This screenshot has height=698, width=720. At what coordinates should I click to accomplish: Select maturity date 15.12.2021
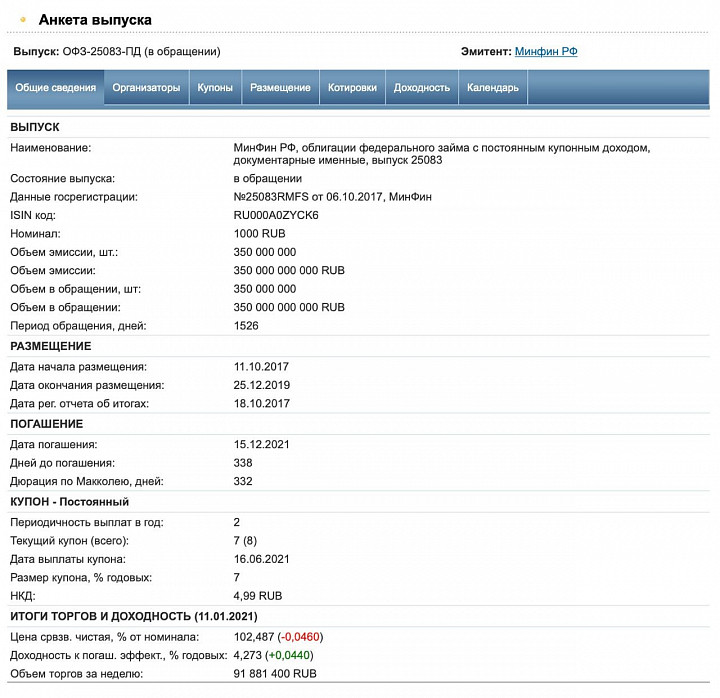pyautogui.click(x=261, y=444)
